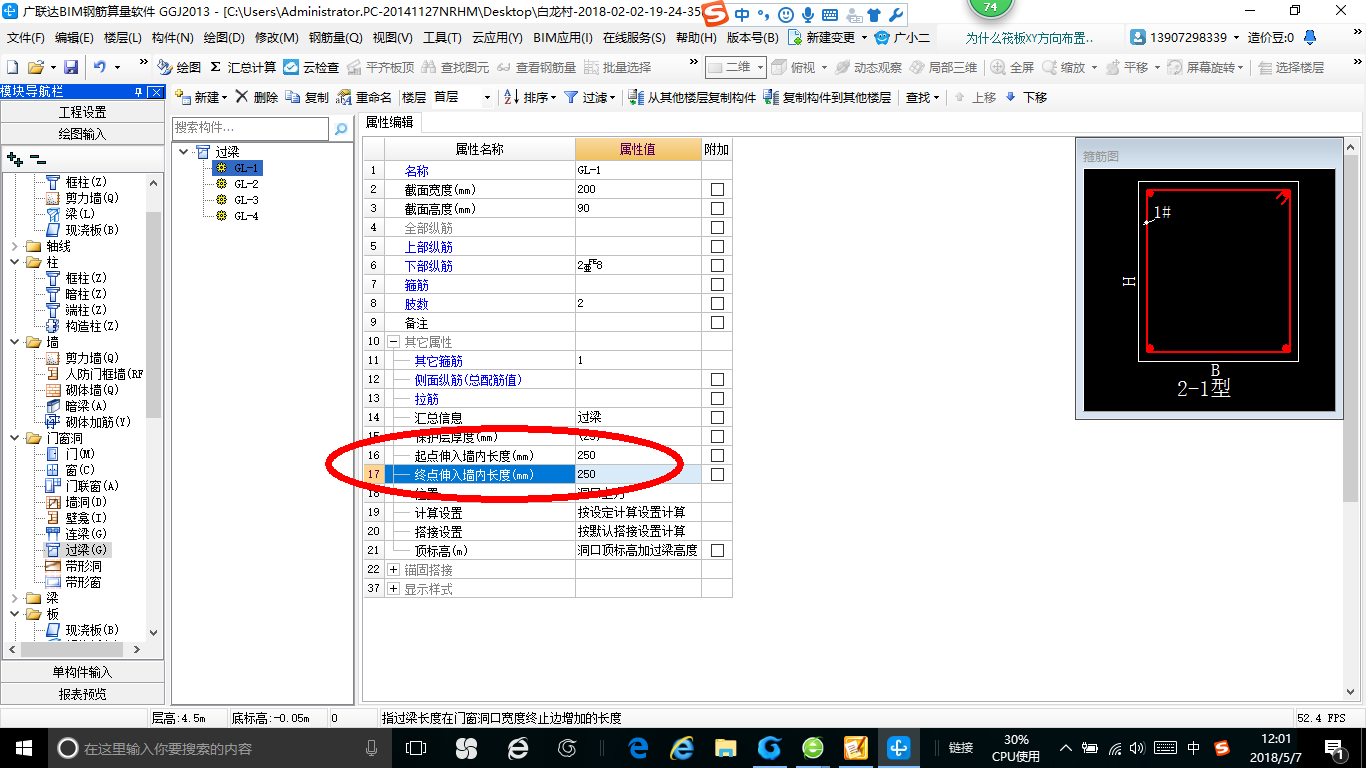
Task: Delete component with 删除 button
Action: point(257,97)
